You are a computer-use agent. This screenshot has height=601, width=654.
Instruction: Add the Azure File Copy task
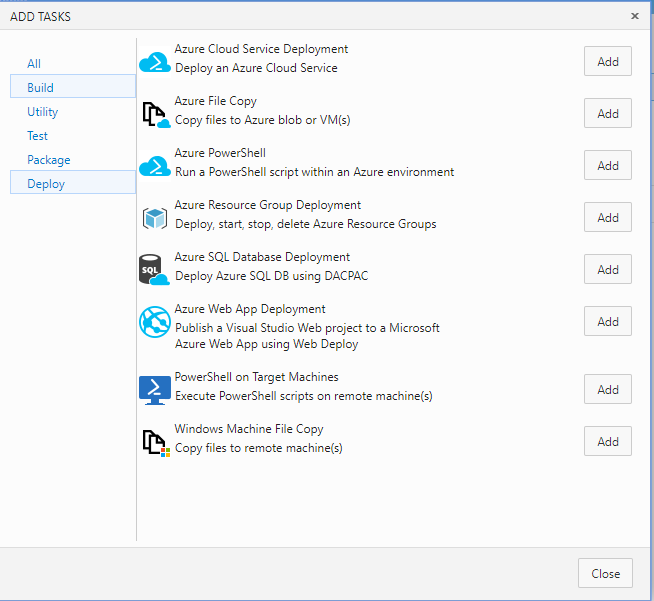click(x=608, y=113)
